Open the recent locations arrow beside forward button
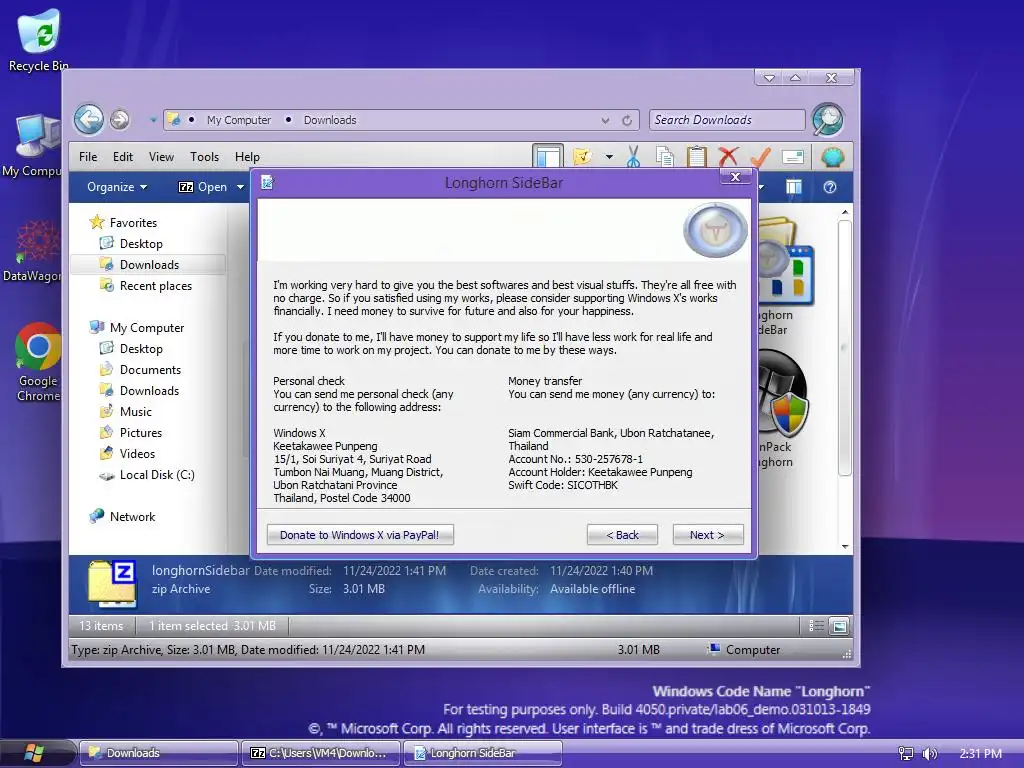The width and height of the screenshot is (1024, 768). pos(153,120)
